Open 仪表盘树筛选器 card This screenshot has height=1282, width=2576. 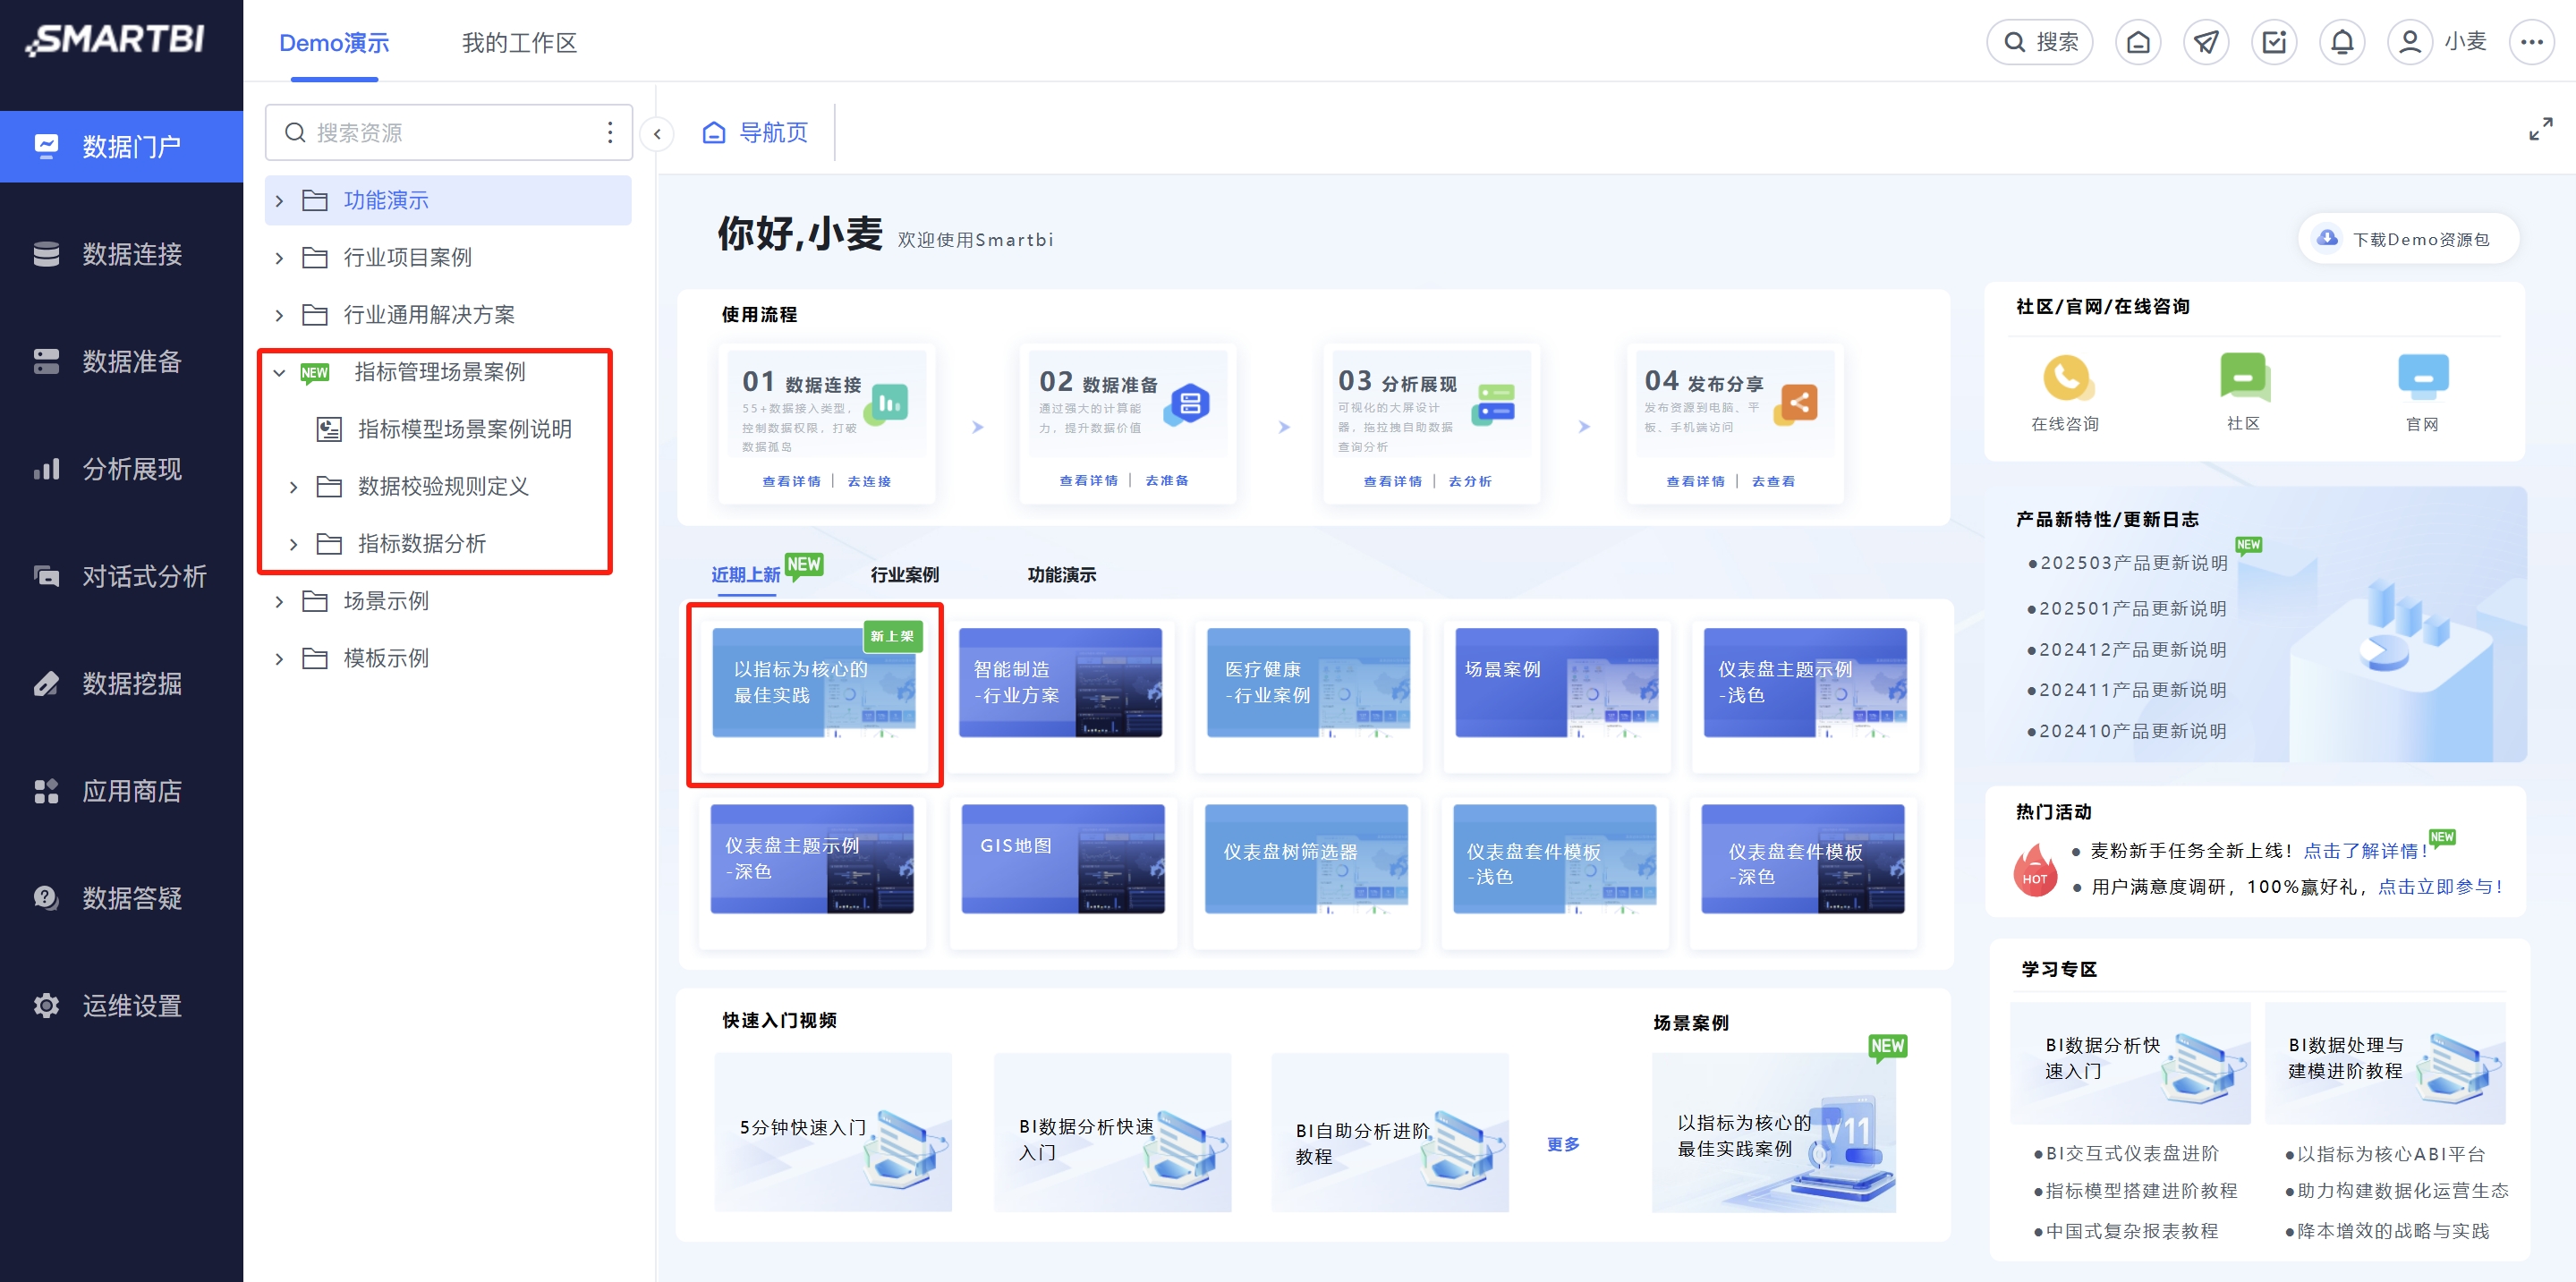pos(1306,859)
